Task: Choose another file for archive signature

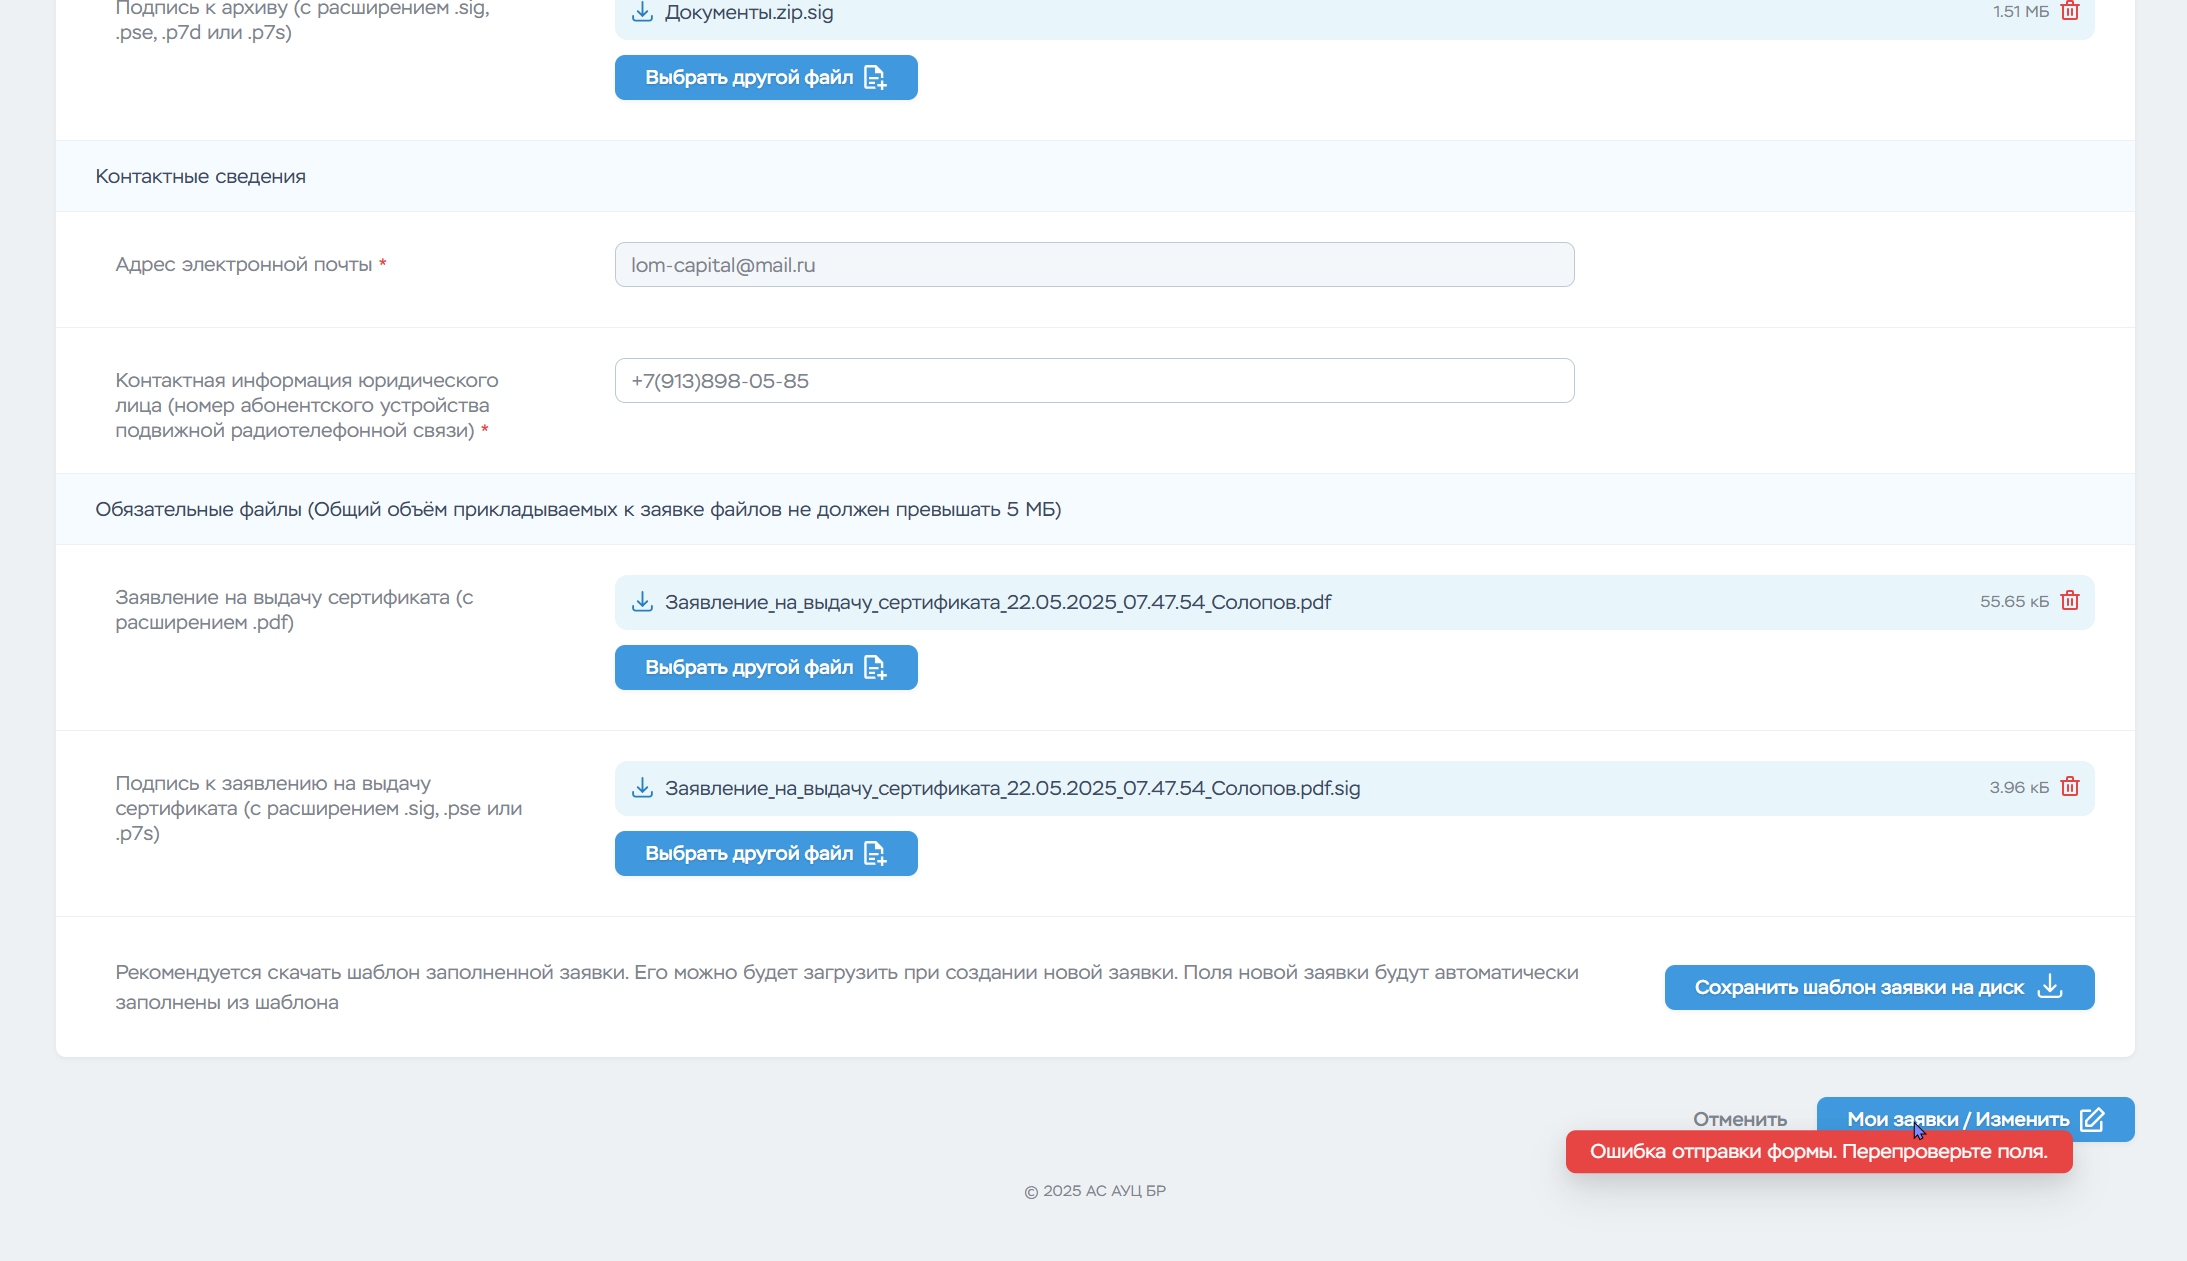Action: click(765, 77)
